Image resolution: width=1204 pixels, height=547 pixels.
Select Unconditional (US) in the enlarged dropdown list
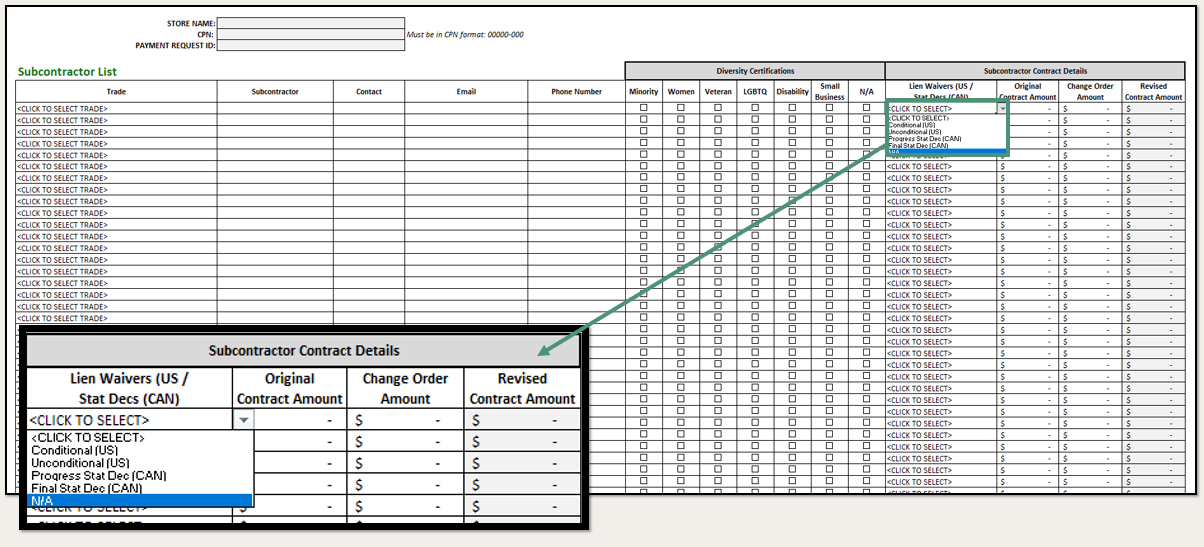tap(80, 463)
